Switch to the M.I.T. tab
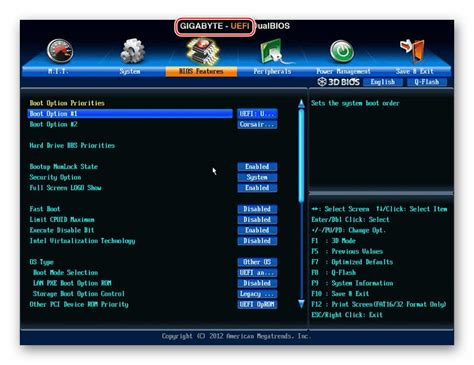The height and width of the screenshot is (365, 474). [x=58, y=71]
